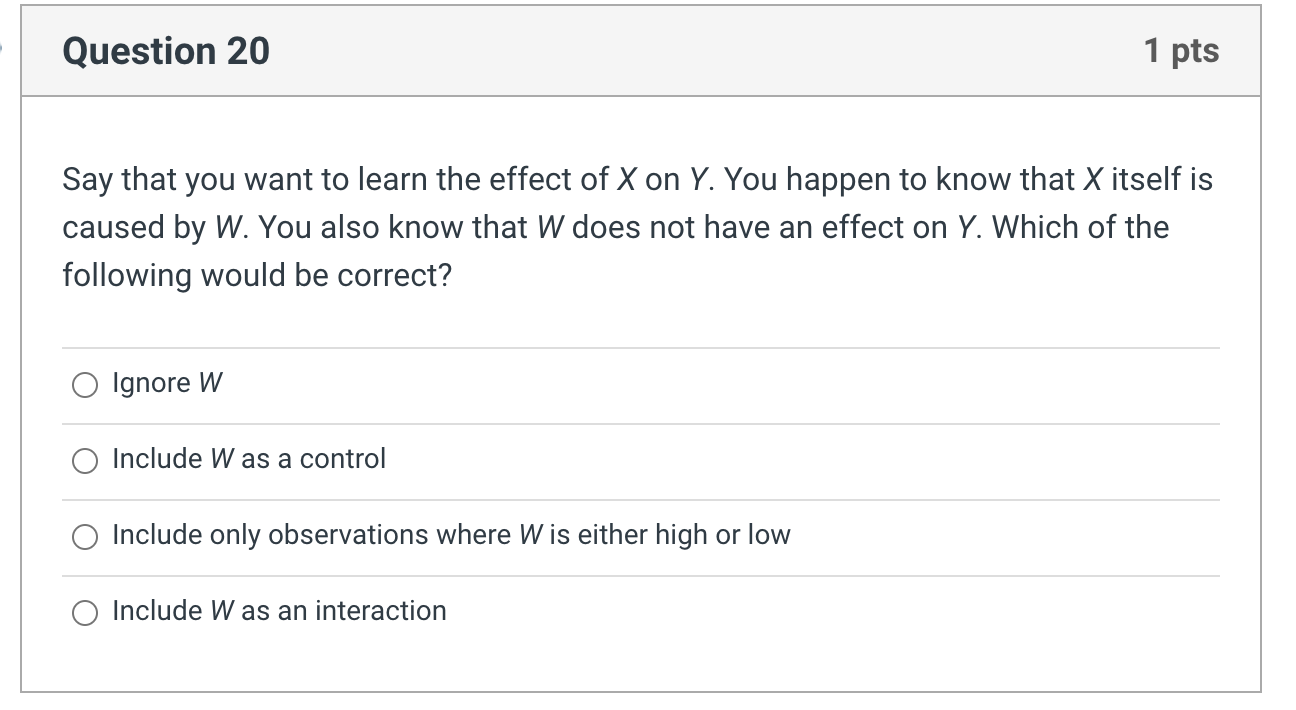This screenshot has height=710, width=1296.
Task: Click the "Include only observations" answer label
Action: (x=451, y=535)
